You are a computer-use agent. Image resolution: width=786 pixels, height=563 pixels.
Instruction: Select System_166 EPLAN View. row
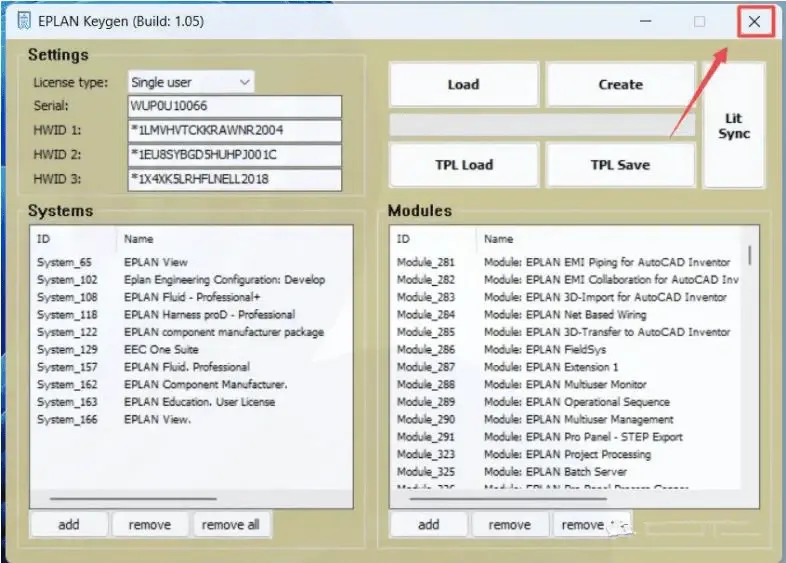[191, 420]
